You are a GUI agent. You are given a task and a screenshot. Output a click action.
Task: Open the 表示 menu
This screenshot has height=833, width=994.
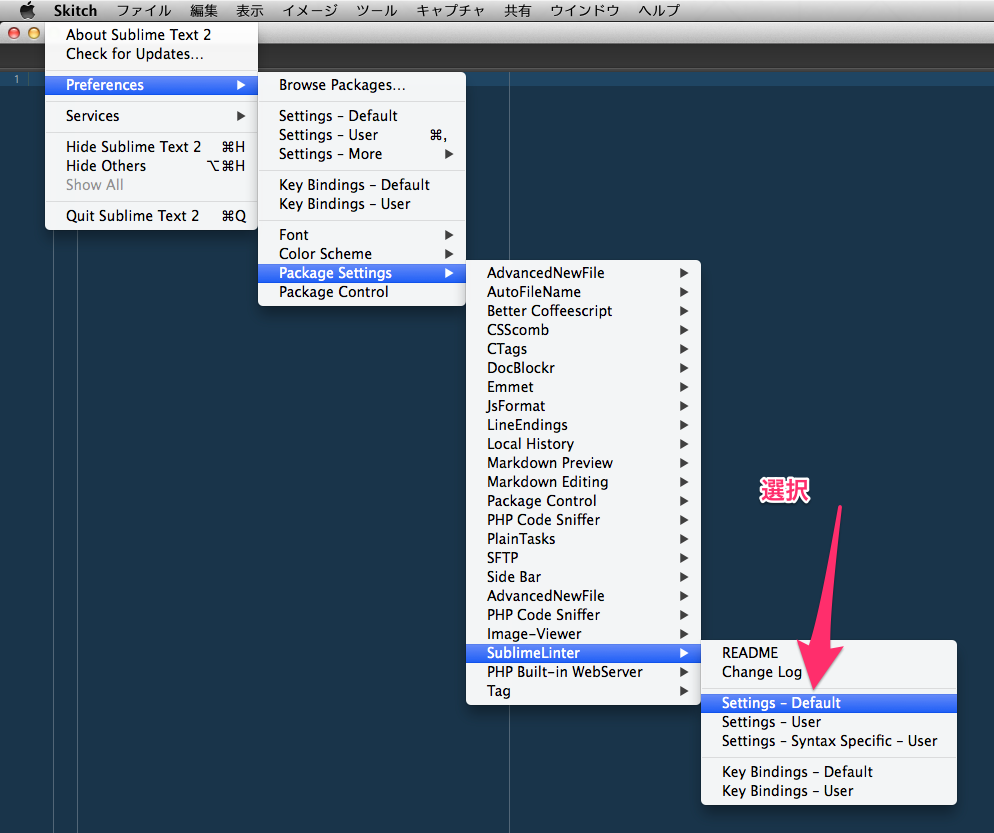tap(250, 10)
